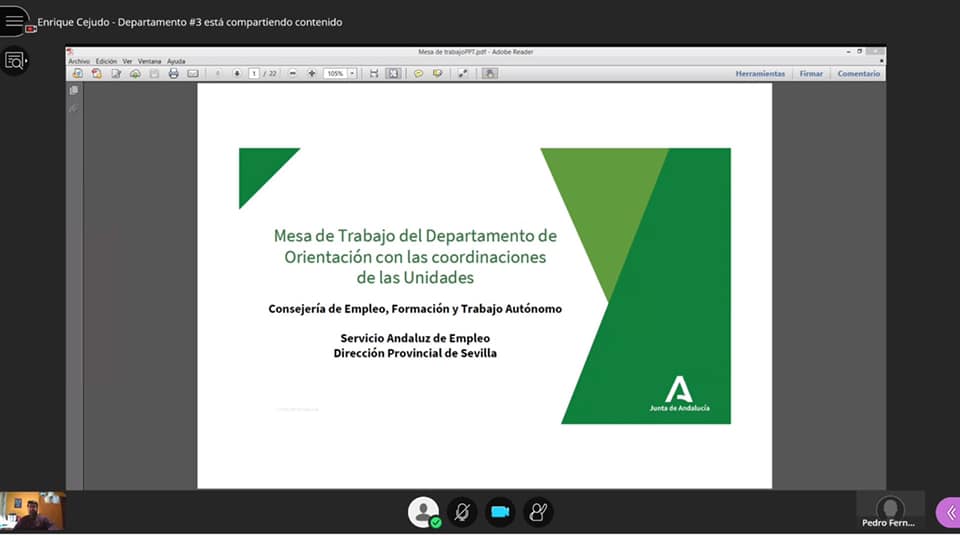The image size is (960, 536).
Task: Open the Ver menu
Action: coord(127,61)
